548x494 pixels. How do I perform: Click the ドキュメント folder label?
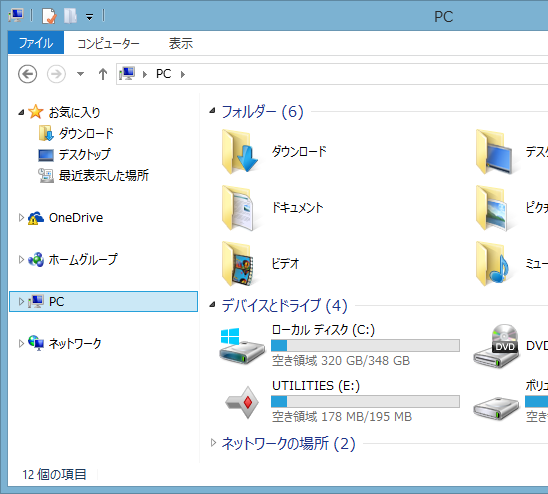click(297, 207)
